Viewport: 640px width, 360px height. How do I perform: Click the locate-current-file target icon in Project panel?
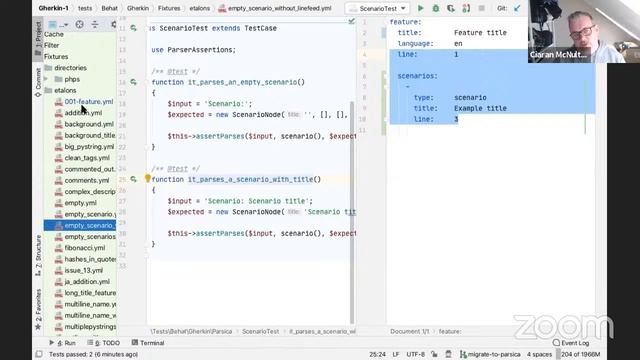pyautogui.click(x=79, y=24)
